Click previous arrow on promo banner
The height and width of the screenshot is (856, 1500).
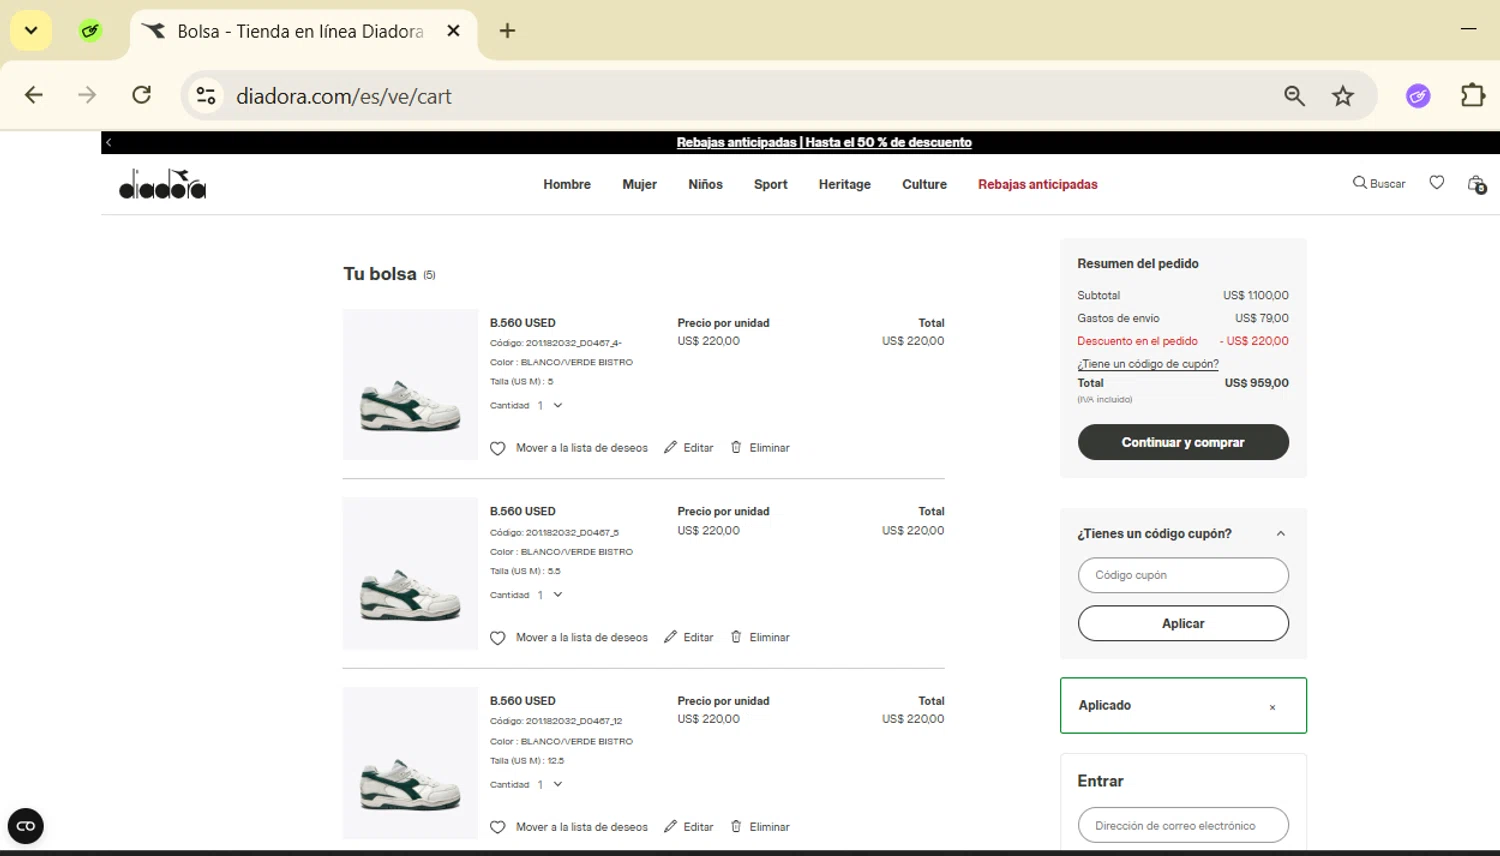109,143
